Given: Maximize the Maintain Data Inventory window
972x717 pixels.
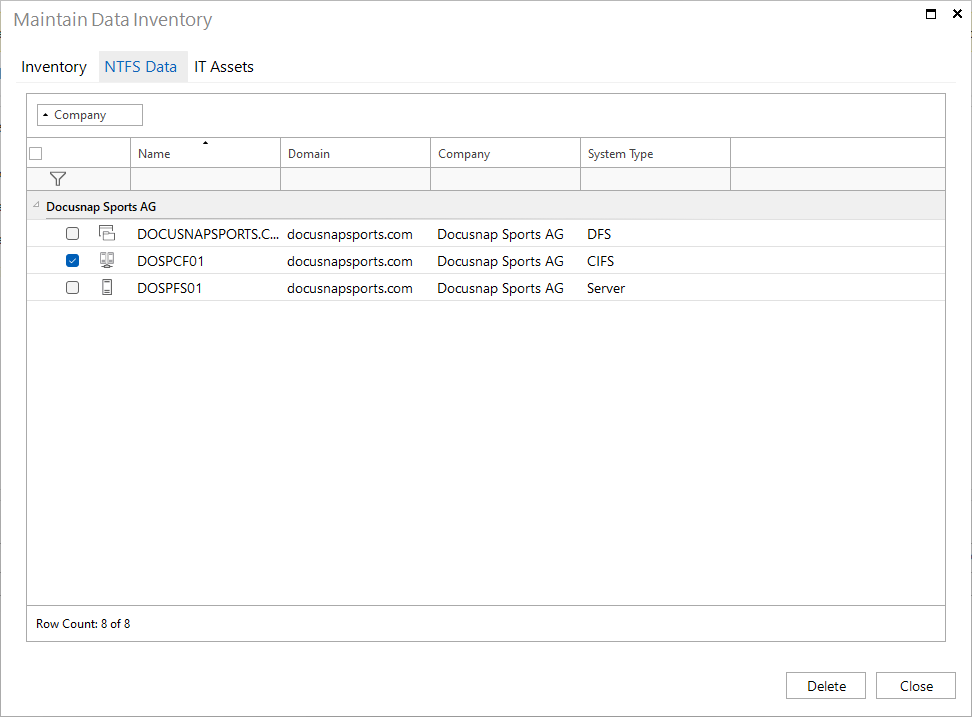Looking at the screenshot, I should 930,14.
